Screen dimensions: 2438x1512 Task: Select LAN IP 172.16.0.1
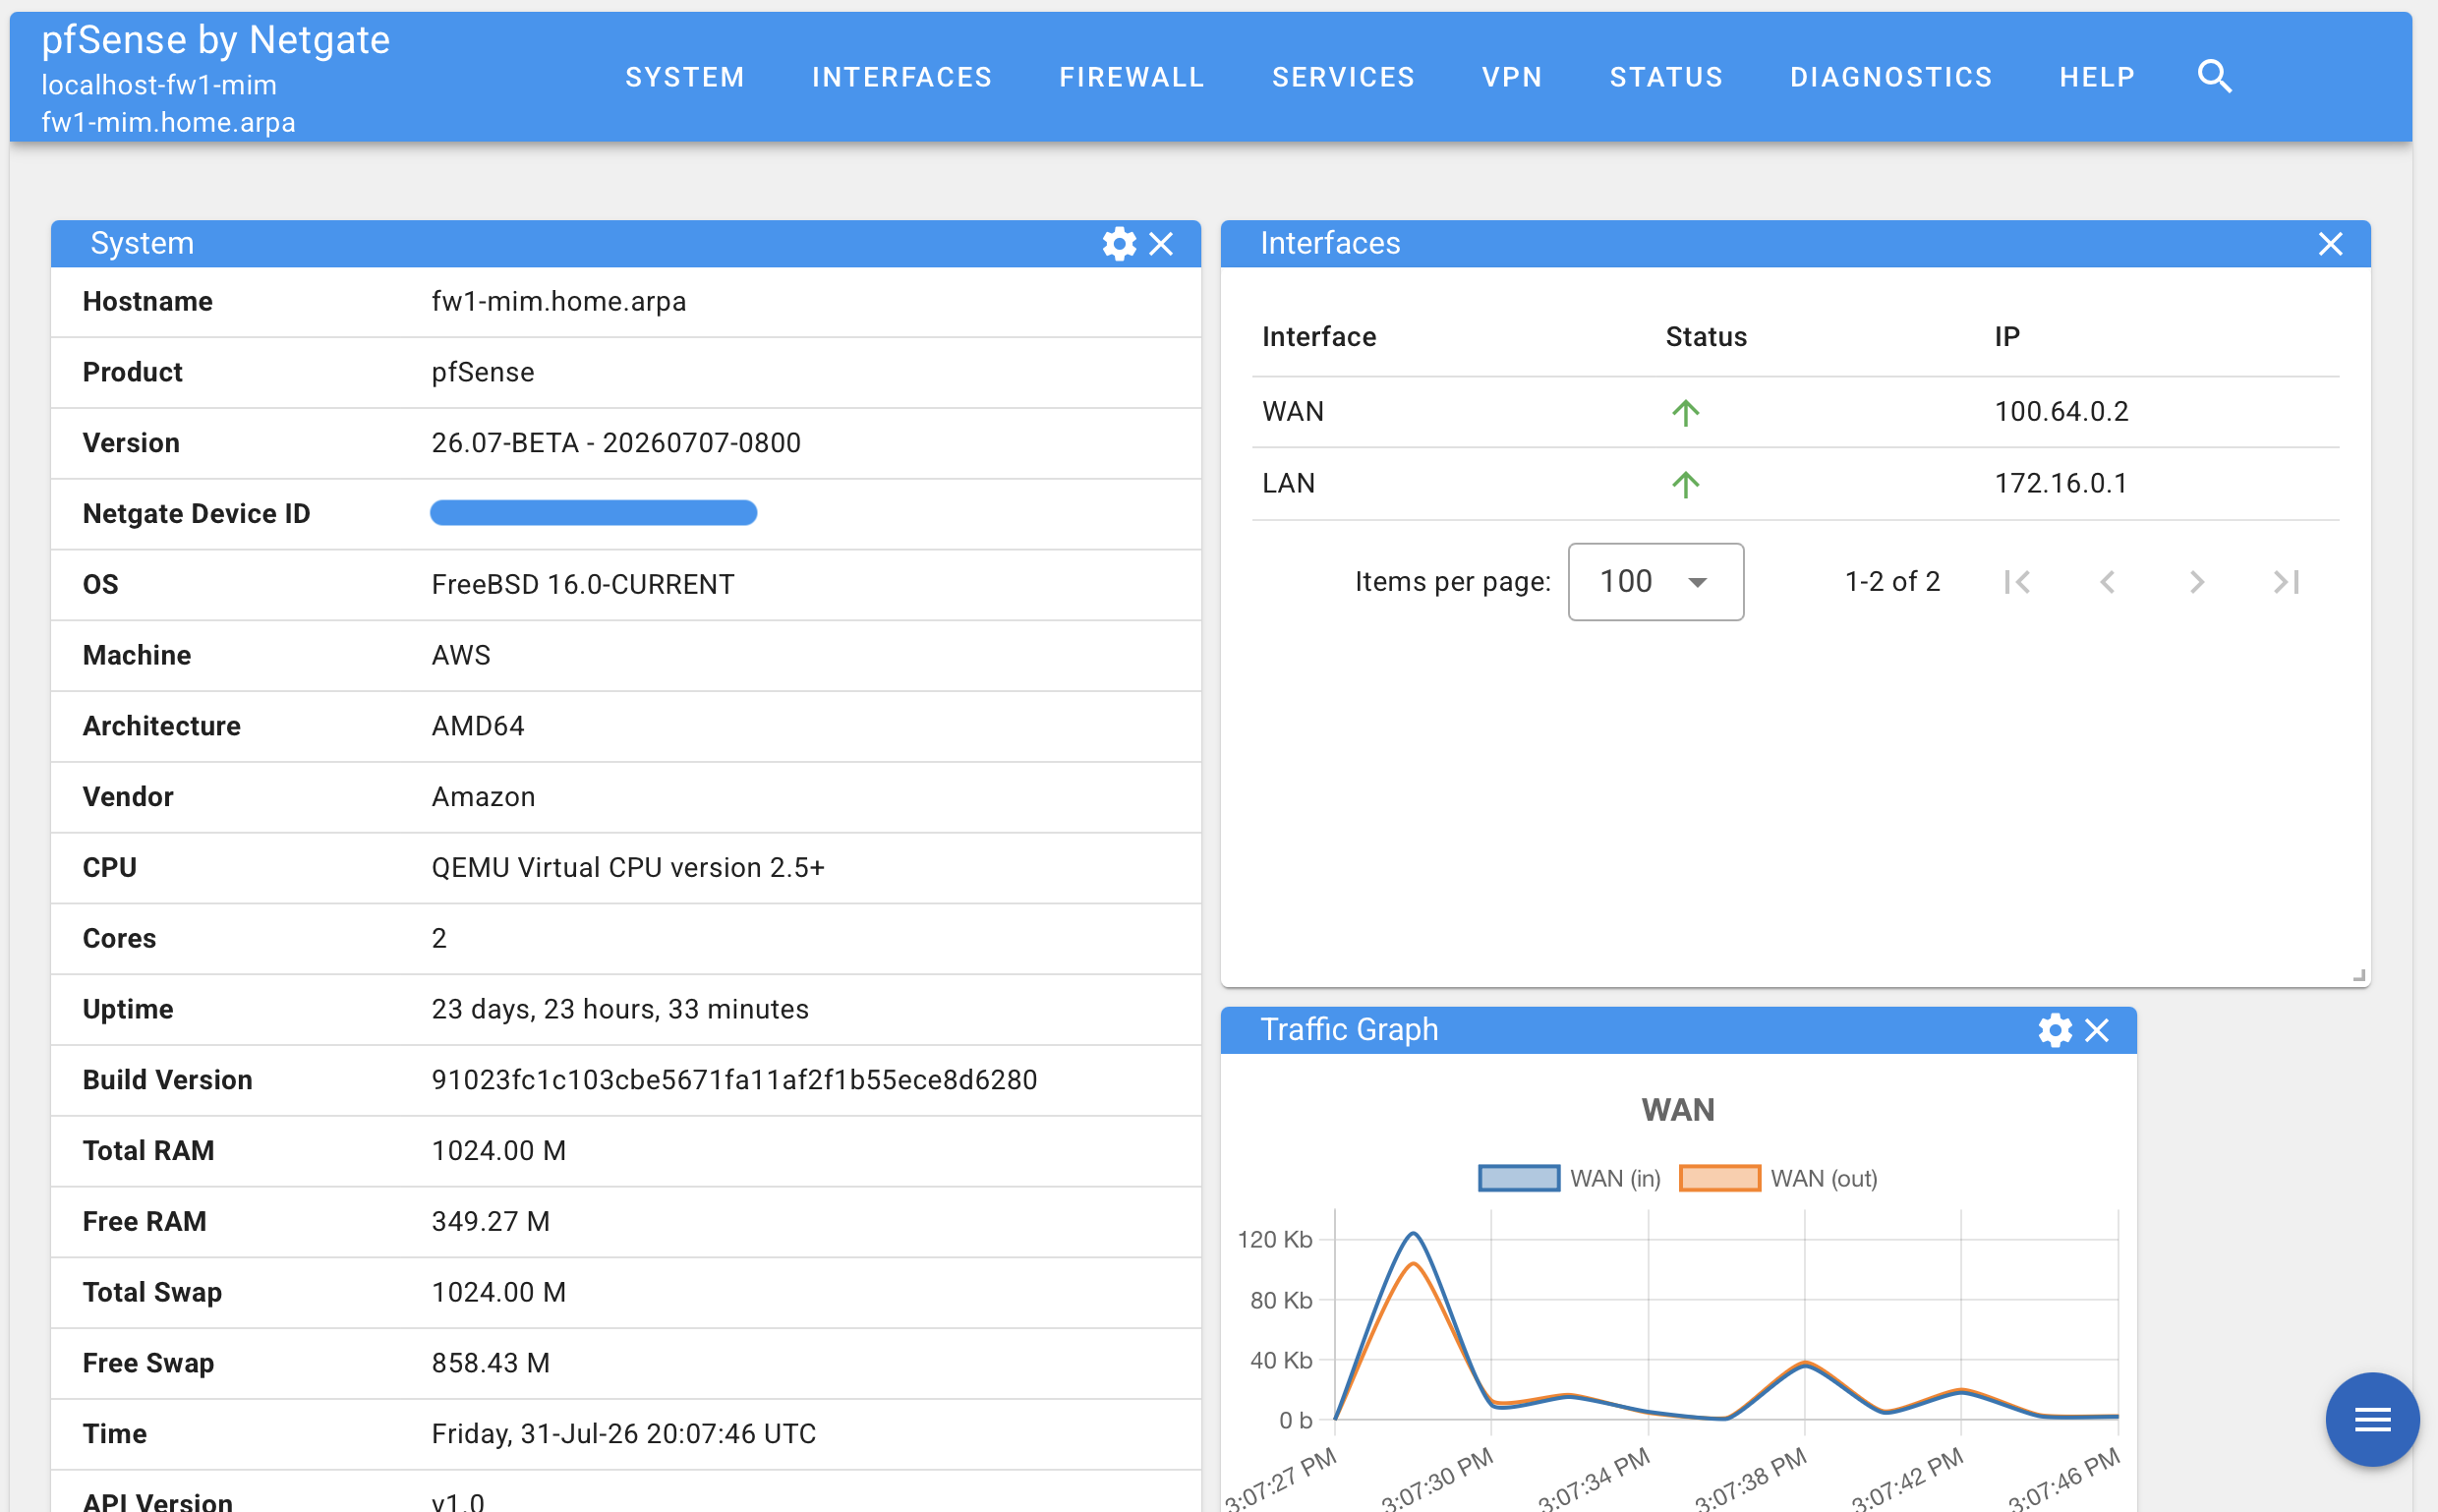(2060, 484)
